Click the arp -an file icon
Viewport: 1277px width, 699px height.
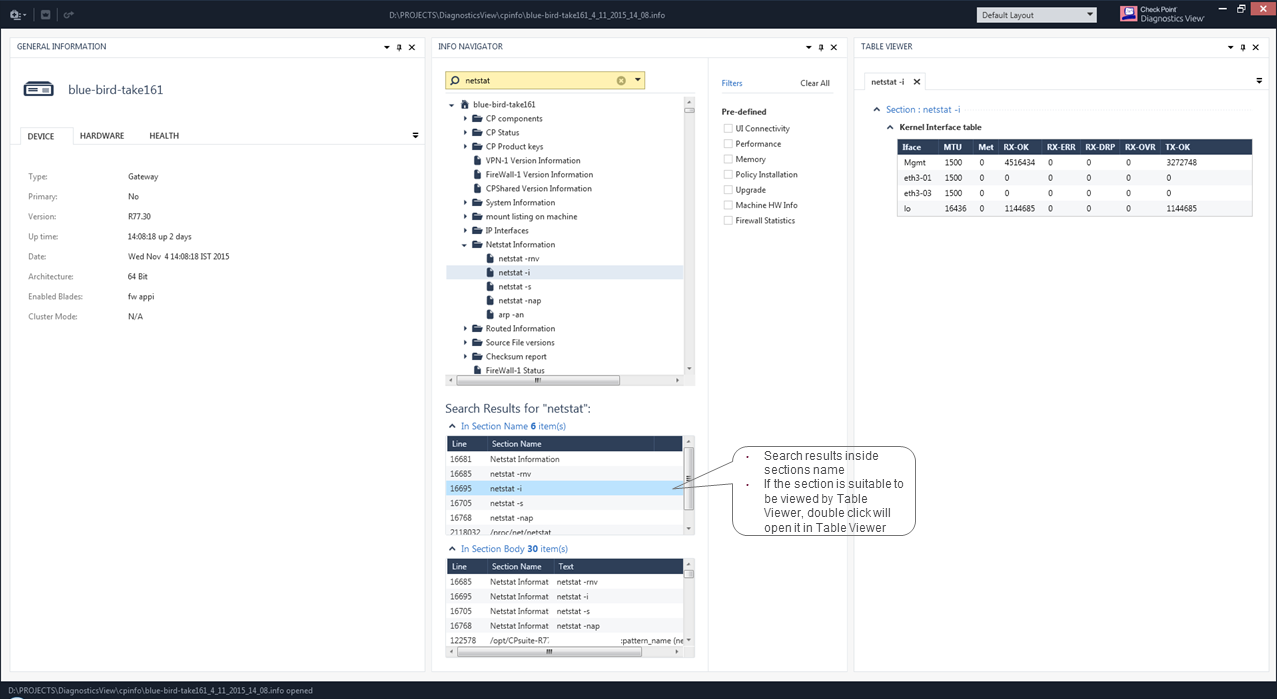click(x=490, y=315)
